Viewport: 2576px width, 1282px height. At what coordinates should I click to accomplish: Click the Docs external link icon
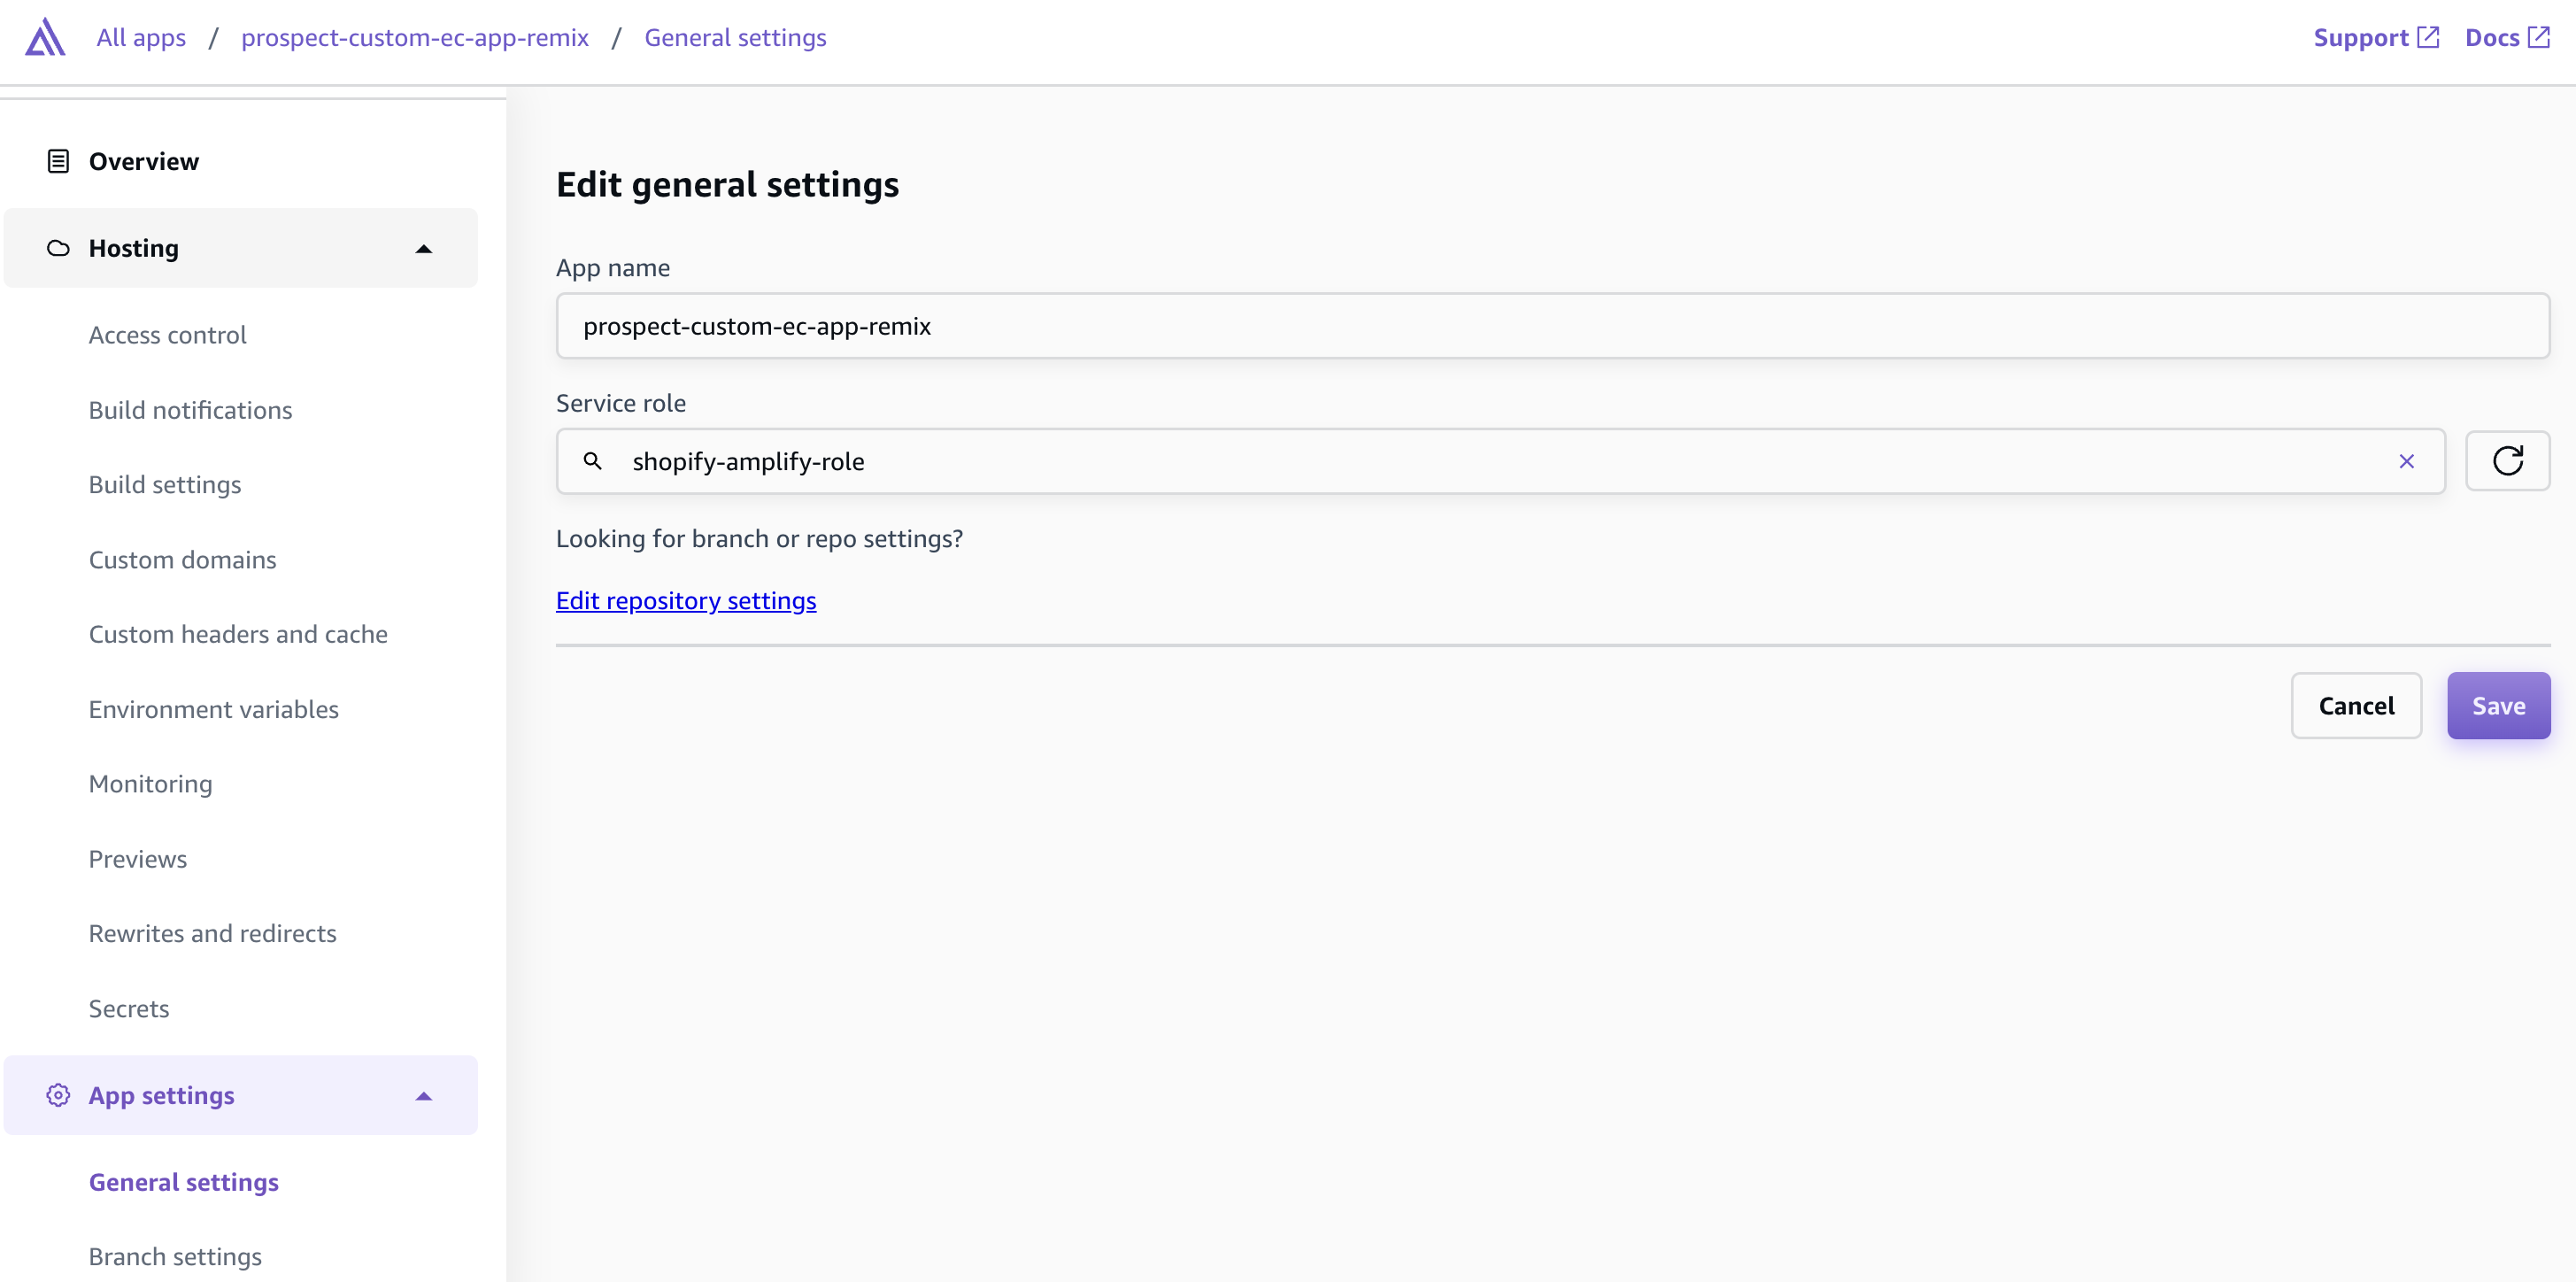[x=2539, y=37]
